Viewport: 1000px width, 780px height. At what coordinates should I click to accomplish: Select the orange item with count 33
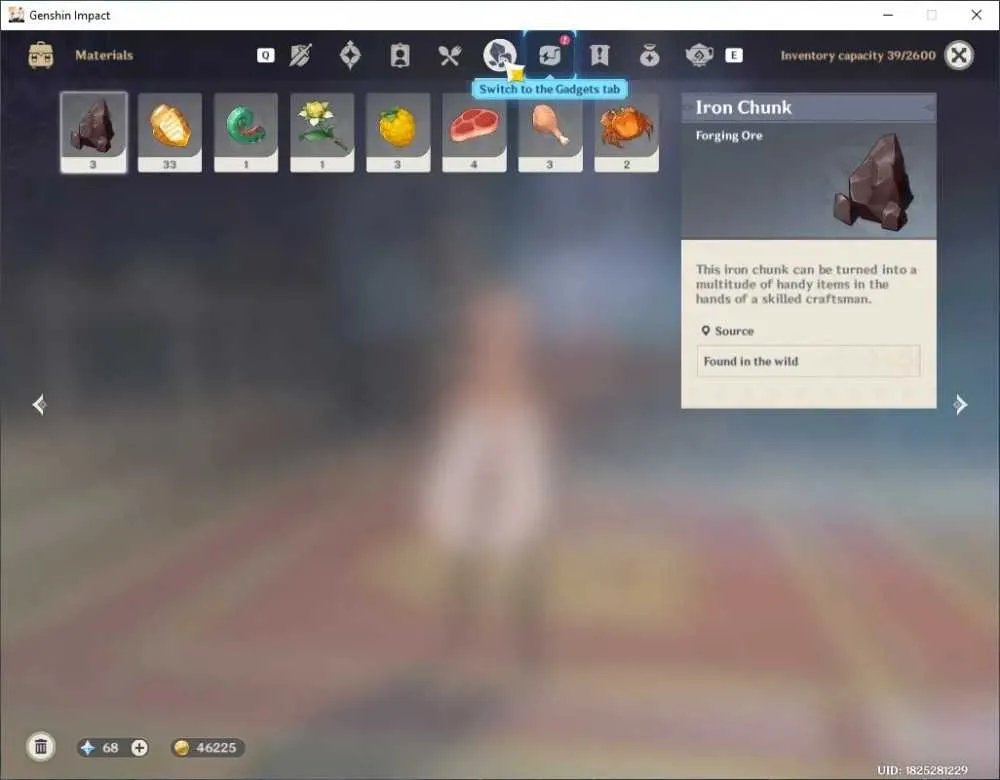tap(170, 132)
